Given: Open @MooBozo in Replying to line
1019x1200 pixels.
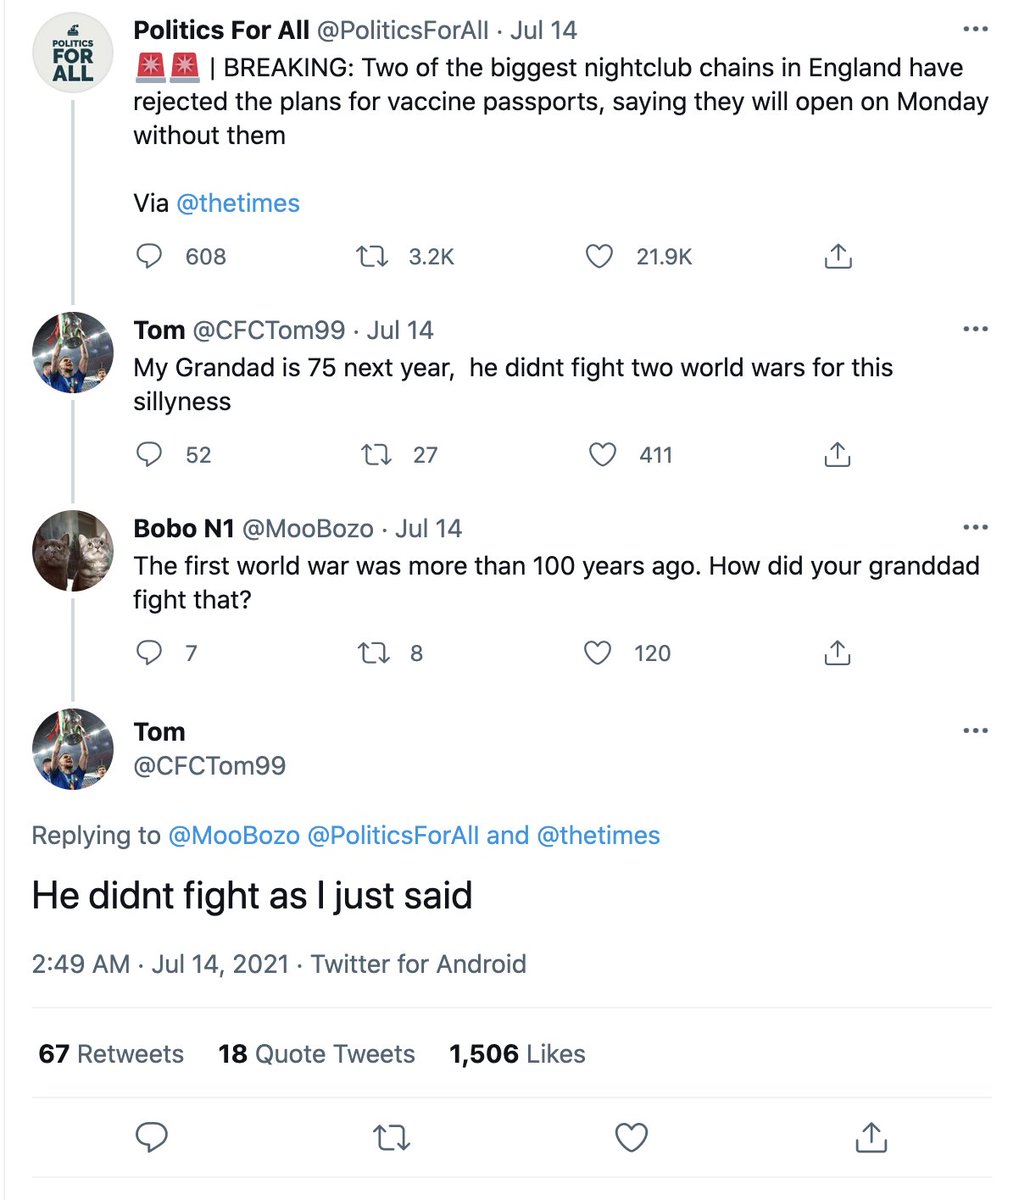Looking at the screenshot, I should (x=234, y=835).
